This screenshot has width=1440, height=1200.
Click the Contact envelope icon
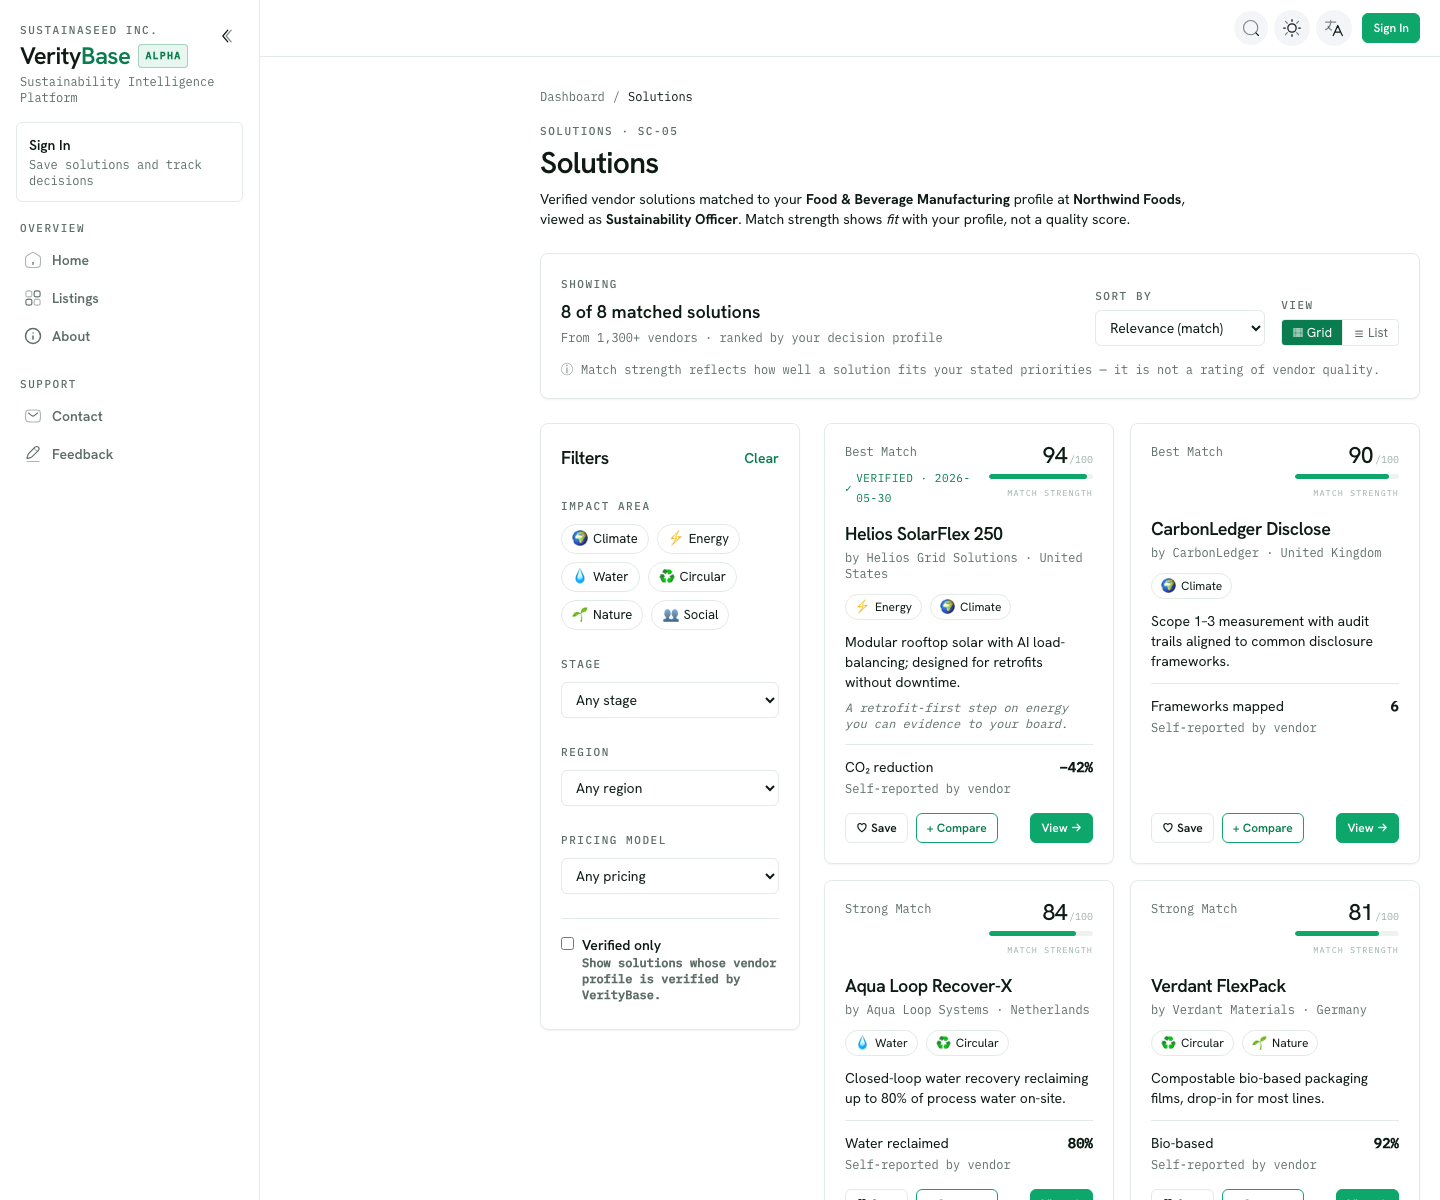(x=33, y=416)
